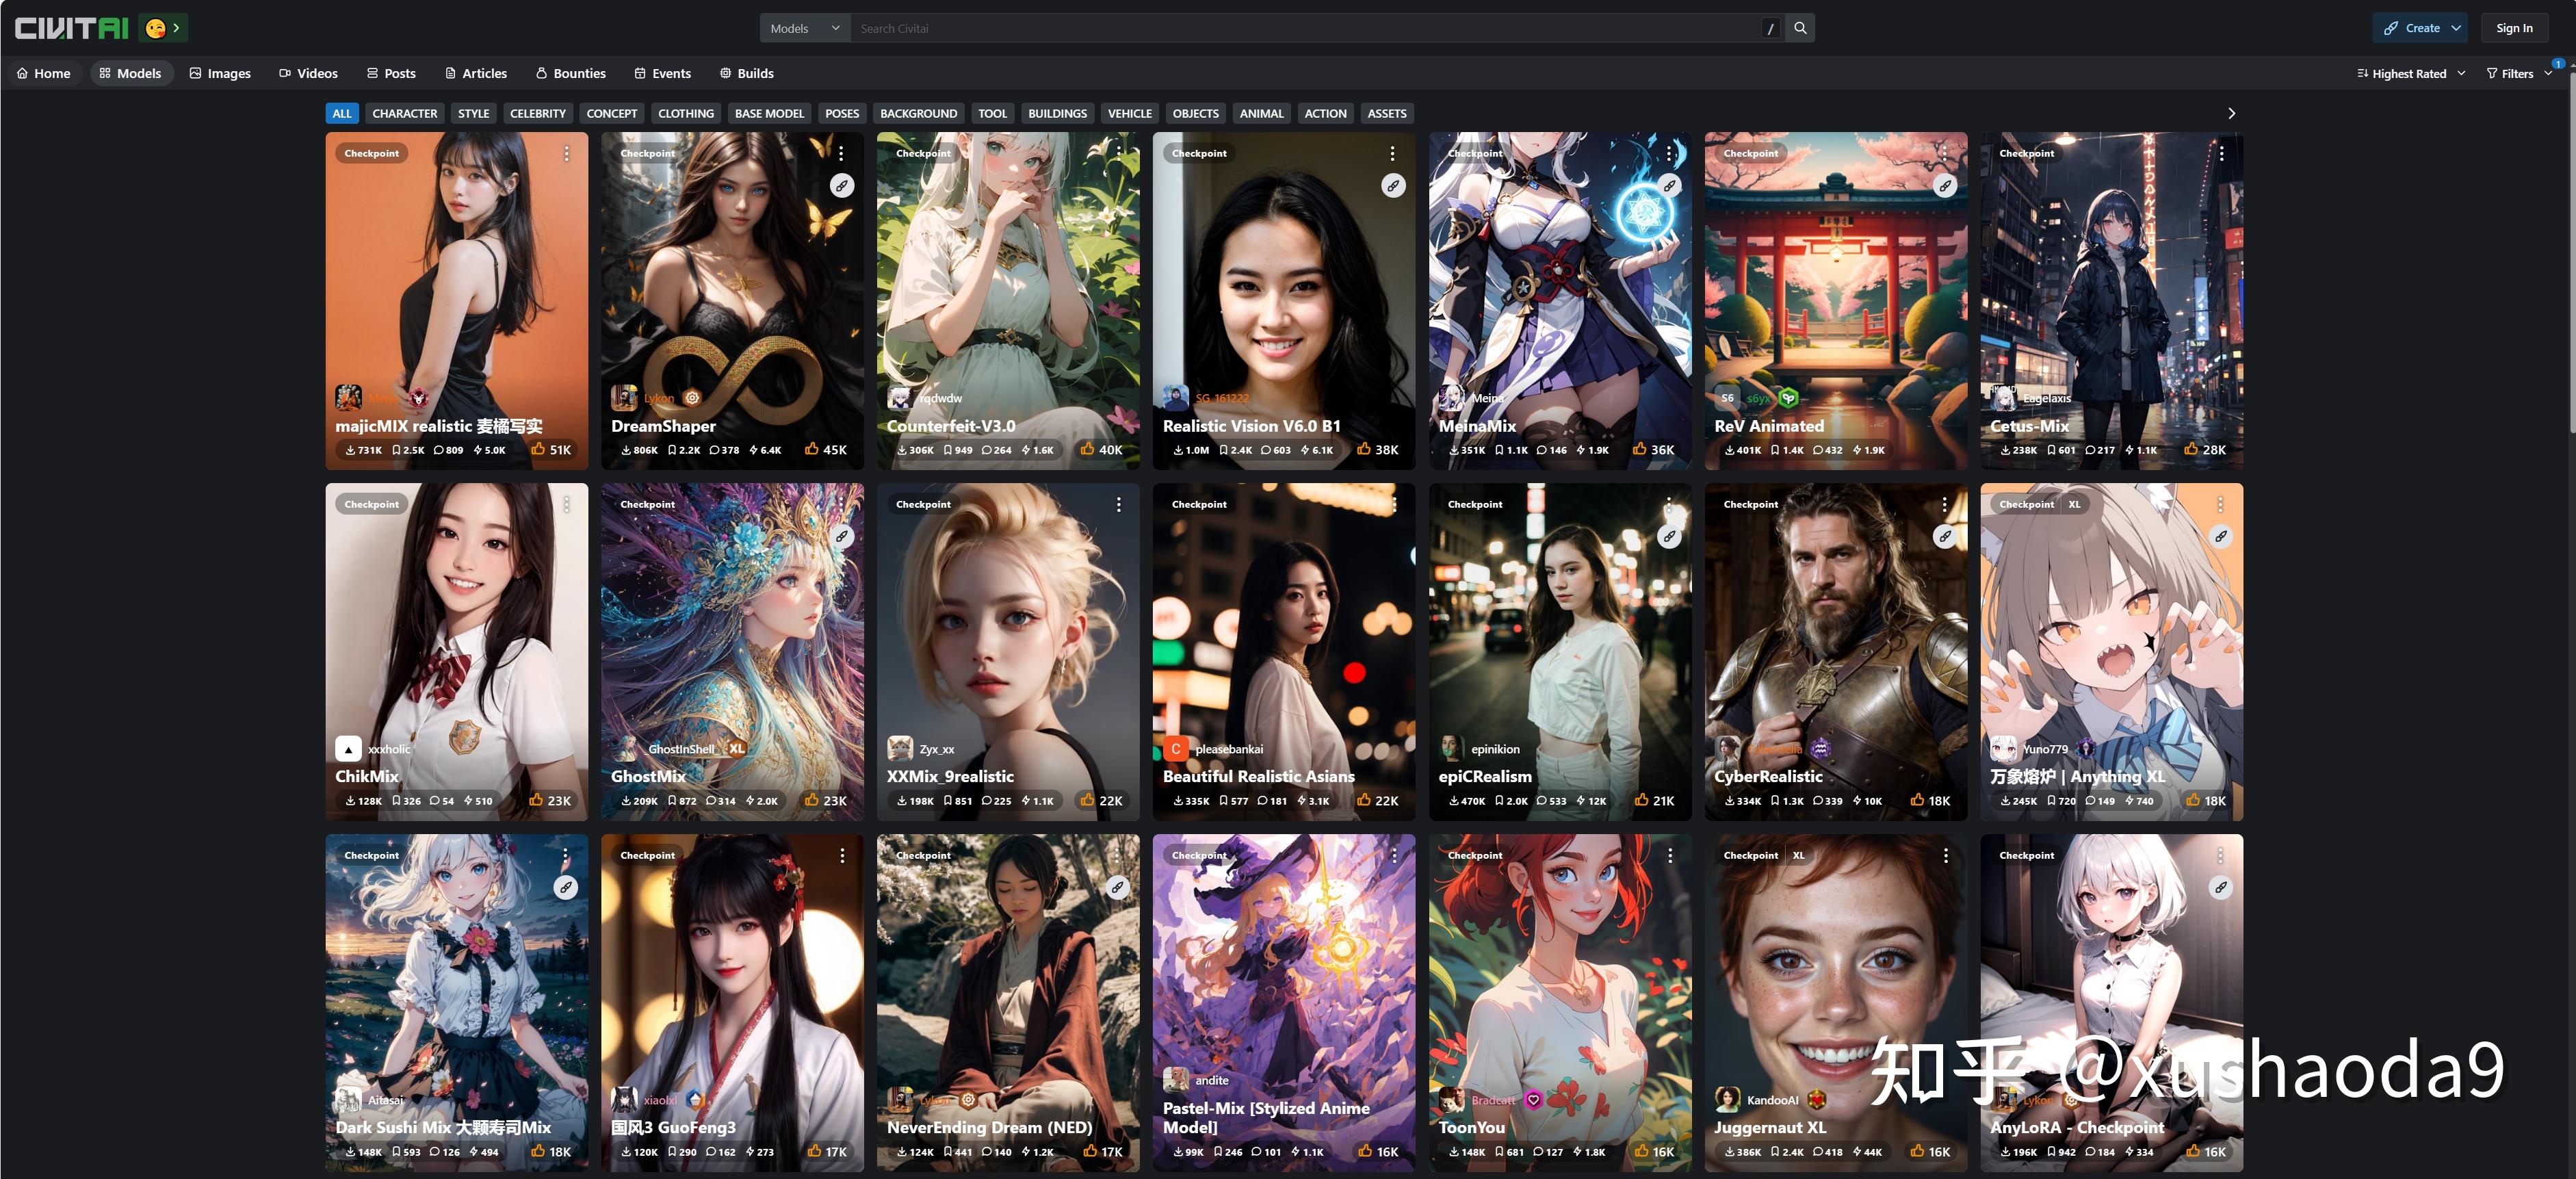The height and width of the screenshot is (1179, 2576).
Task: Go to the Images tab
Action: click(x=220, y=73)
